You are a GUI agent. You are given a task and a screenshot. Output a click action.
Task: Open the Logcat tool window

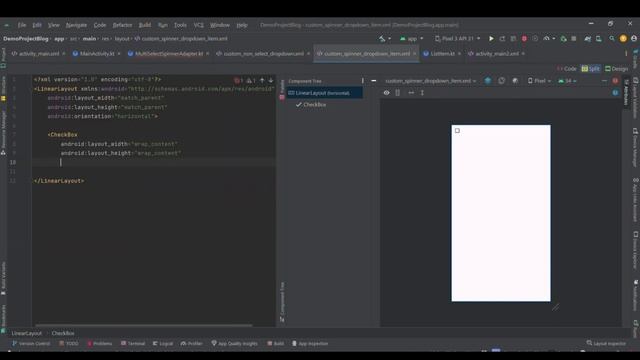163,344
